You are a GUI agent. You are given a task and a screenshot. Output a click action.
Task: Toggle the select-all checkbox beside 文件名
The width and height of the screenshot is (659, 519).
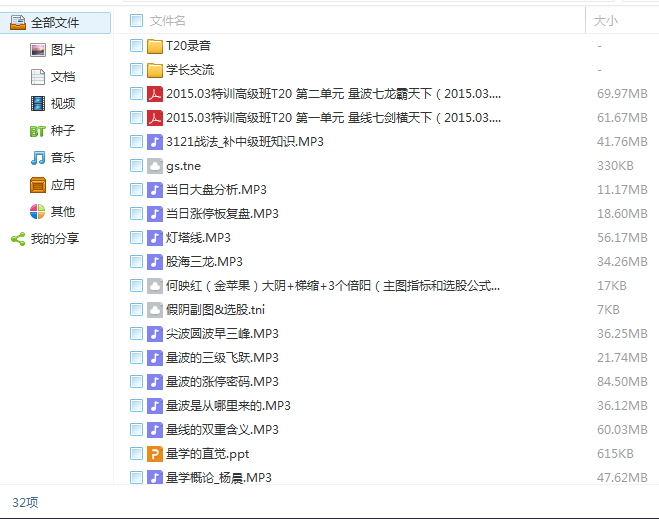136,21
